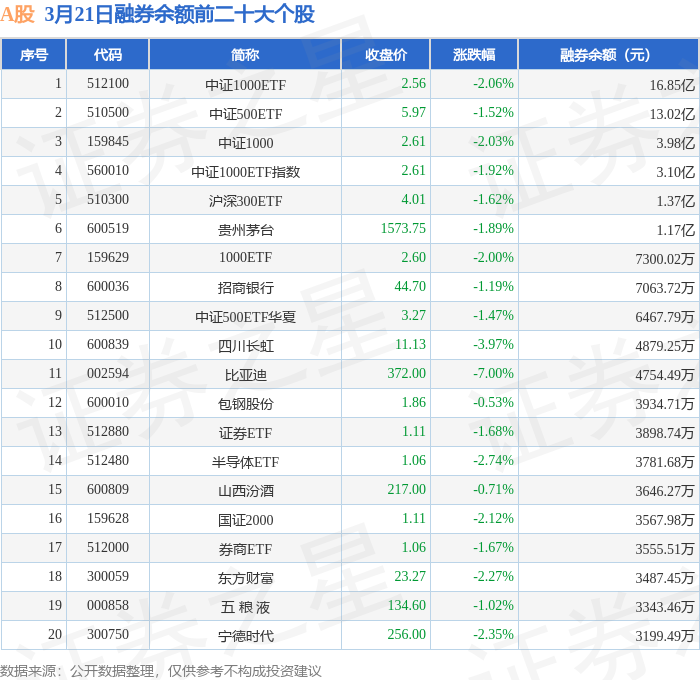Image resolution: width=700 pixels, height=680 pixels.
Task: Click change value -0.53%
Action: click(x=493, y=402)
